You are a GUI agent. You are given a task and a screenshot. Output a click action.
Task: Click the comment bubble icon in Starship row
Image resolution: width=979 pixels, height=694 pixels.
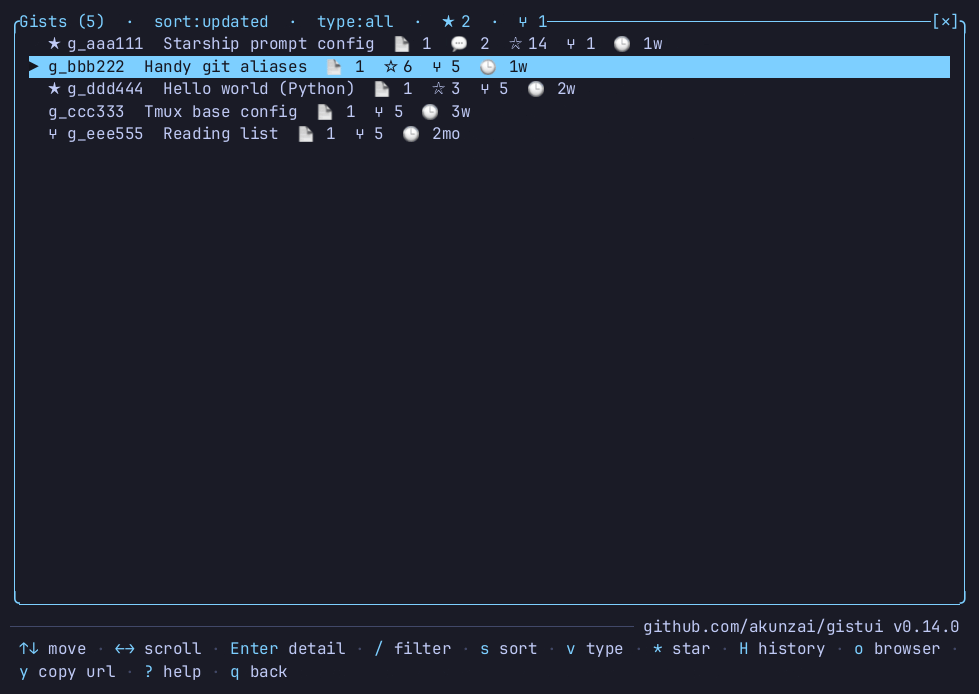(459, 44)
